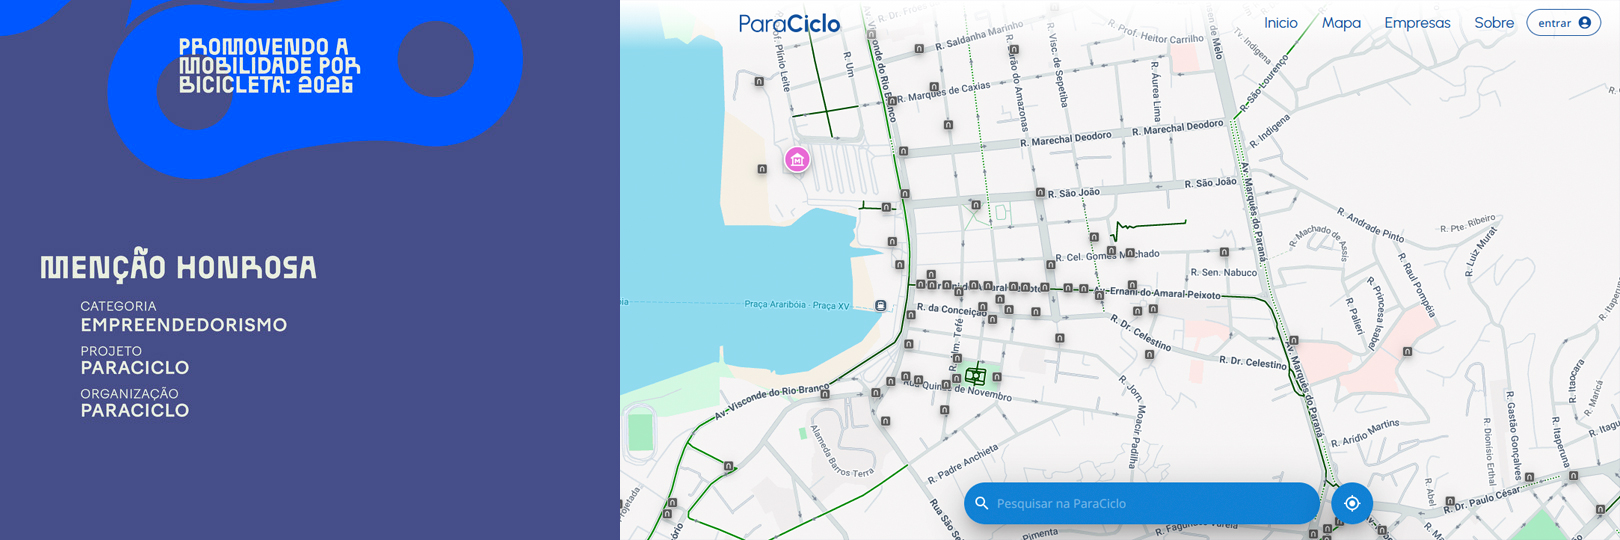Click the pink museum marker on the map
Image resolution: width=1620 pixels, height=540 pixels.
(x=797, y=160)
